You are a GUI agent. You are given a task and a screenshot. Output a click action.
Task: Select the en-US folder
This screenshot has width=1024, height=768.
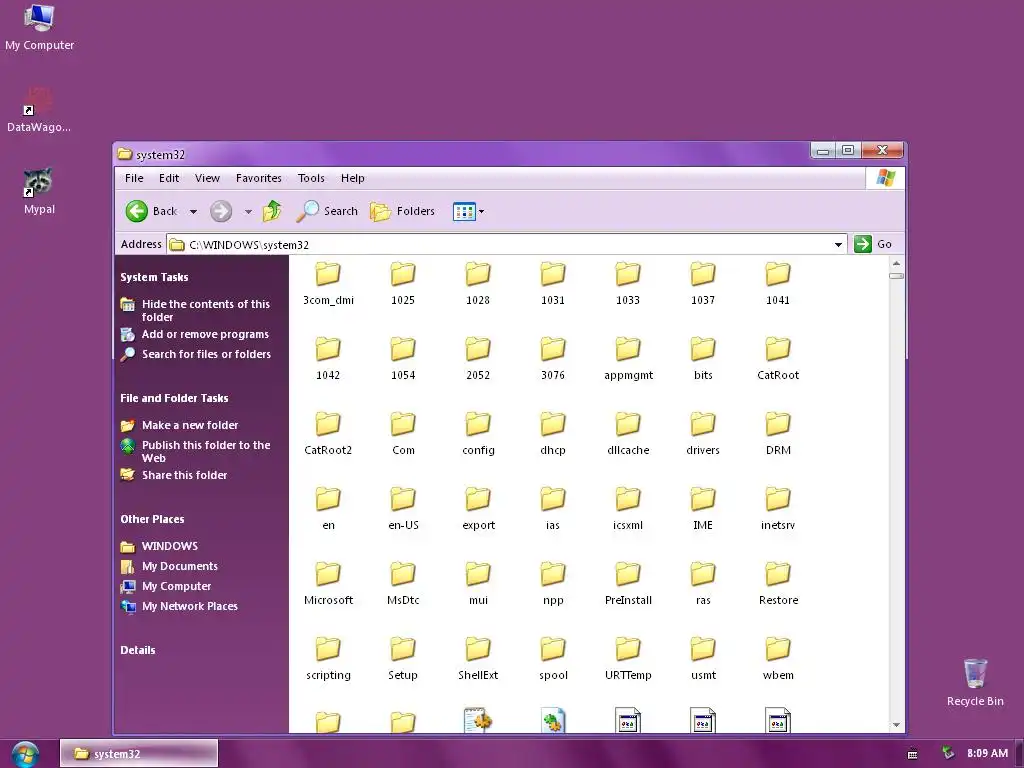[403, 509]
